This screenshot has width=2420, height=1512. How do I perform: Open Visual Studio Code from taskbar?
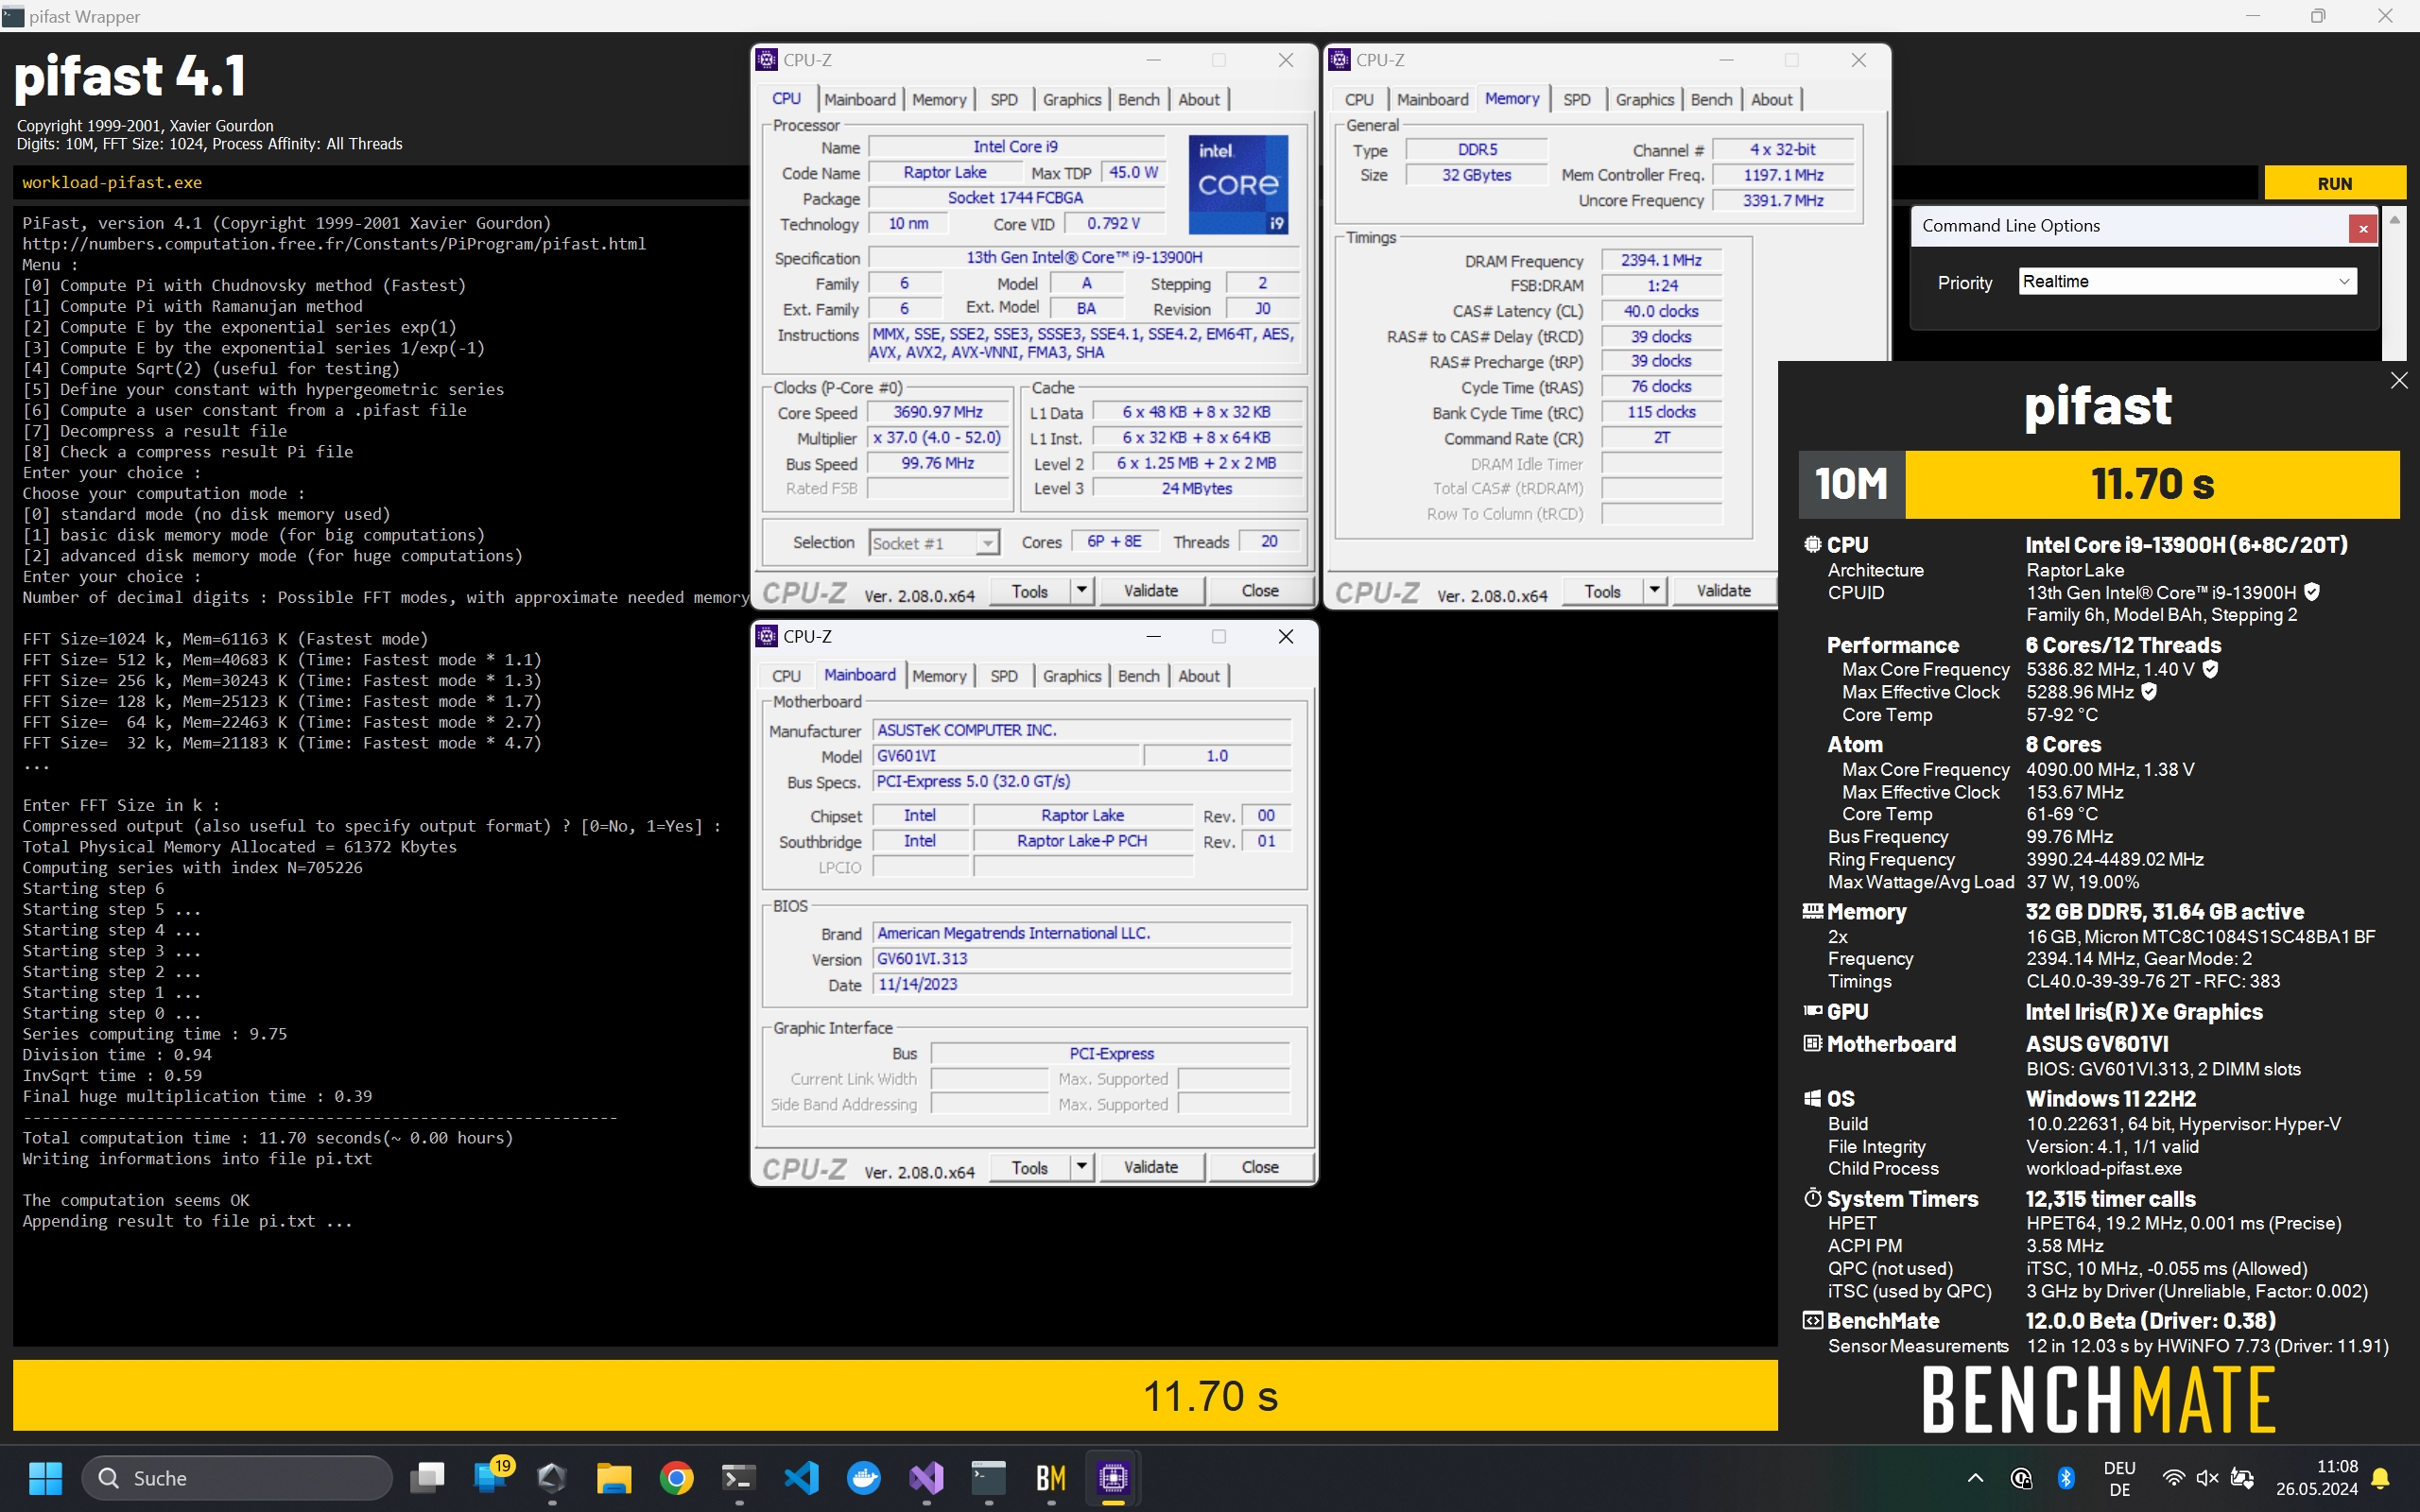coord(801,1478)
